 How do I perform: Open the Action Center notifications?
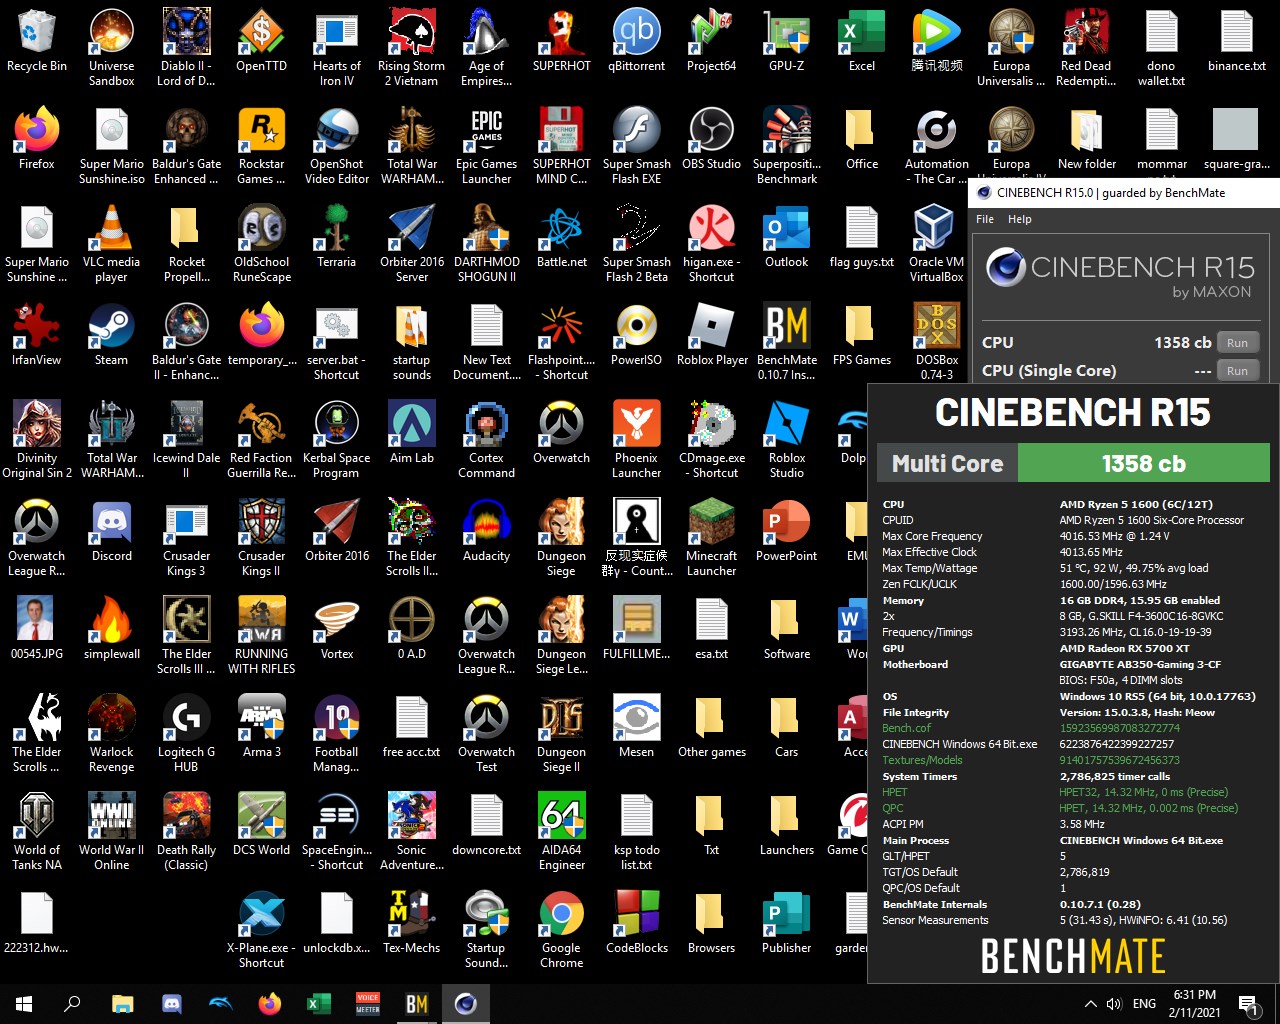click(1248, 1004)
